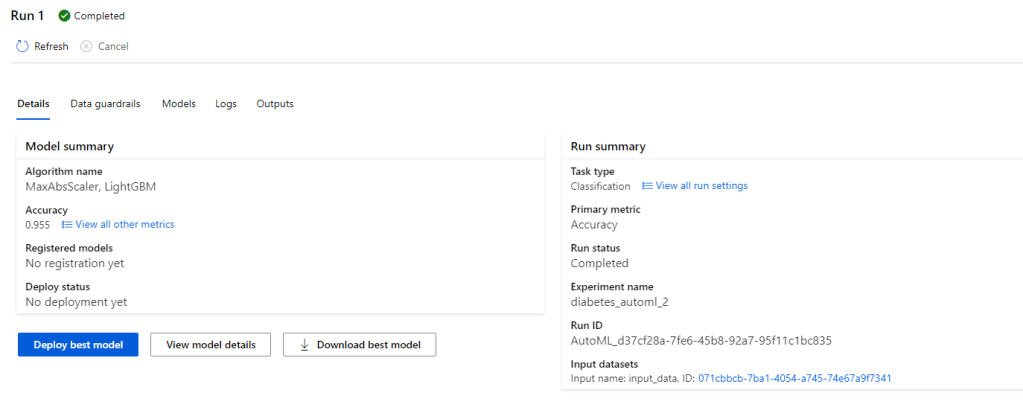Click the Run 1 page title

(x=27, y=16)
